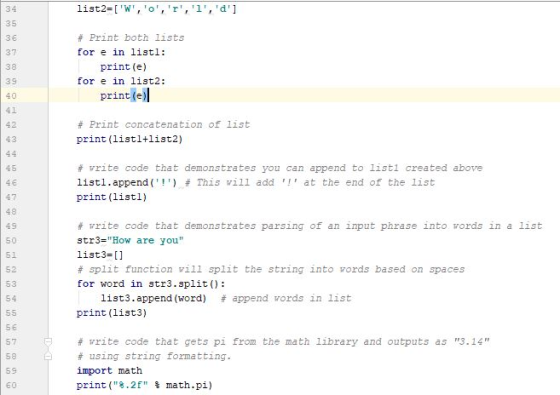Collapse the comment fold marker on line 57
Image resolution: width=560 pixels, height=395 pixels.
pos(48,342)
